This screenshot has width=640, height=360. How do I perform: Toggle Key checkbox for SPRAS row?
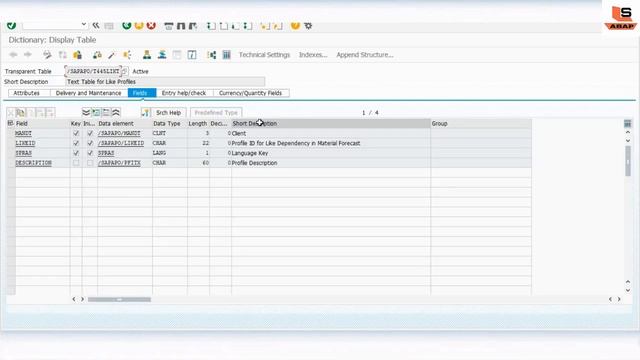coord(76,153)
